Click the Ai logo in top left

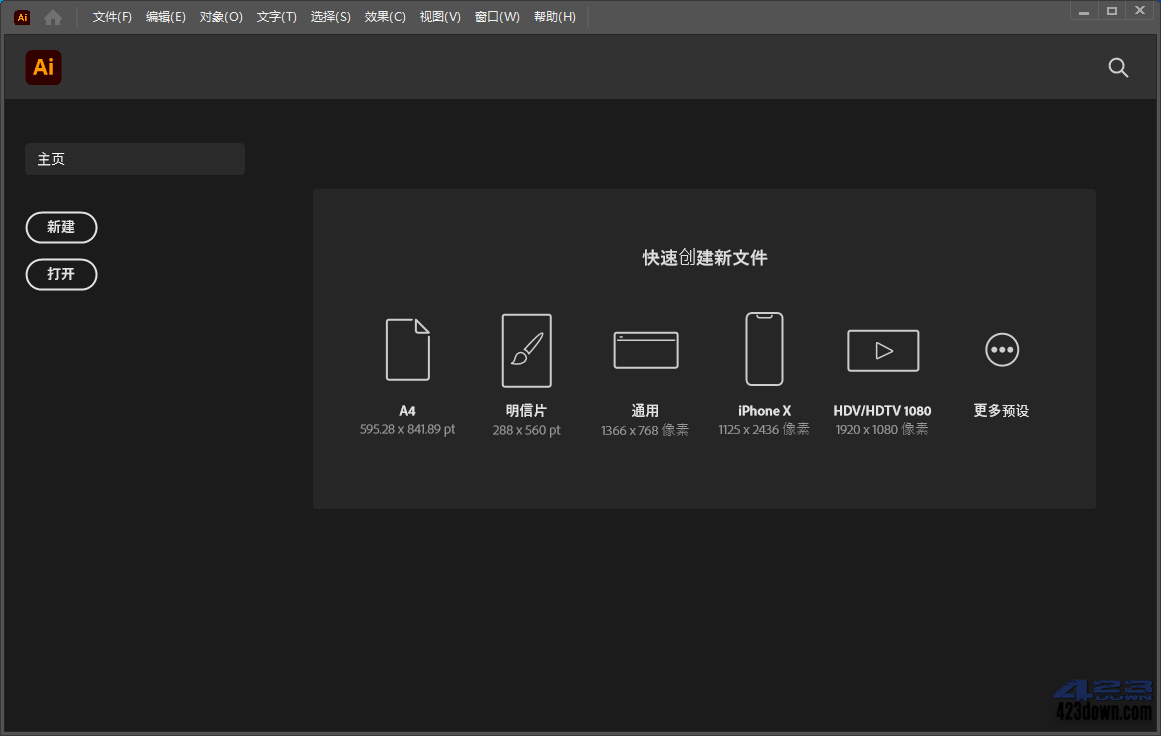tap(42, 67)
